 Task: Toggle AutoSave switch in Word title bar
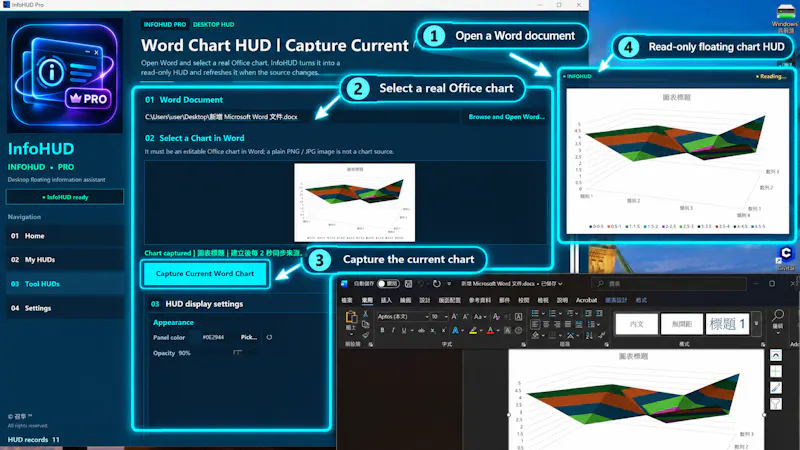[x=388, y=284]
